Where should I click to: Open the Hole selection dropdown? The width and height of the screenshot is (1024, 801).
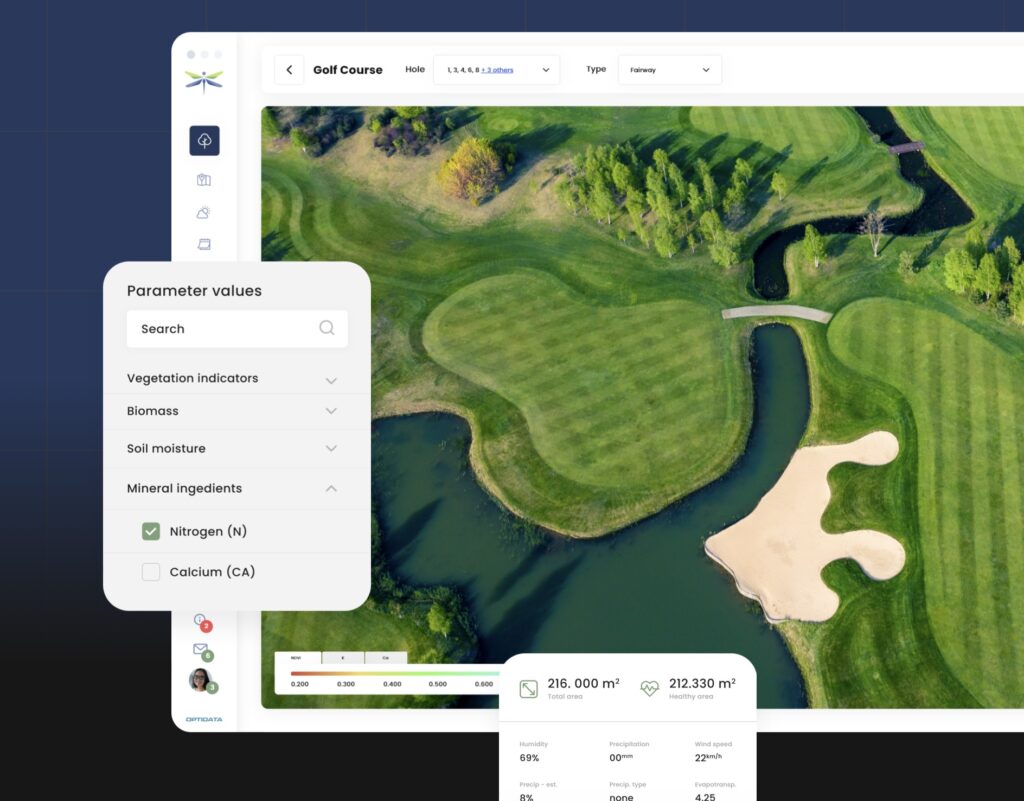pos(546,70)
